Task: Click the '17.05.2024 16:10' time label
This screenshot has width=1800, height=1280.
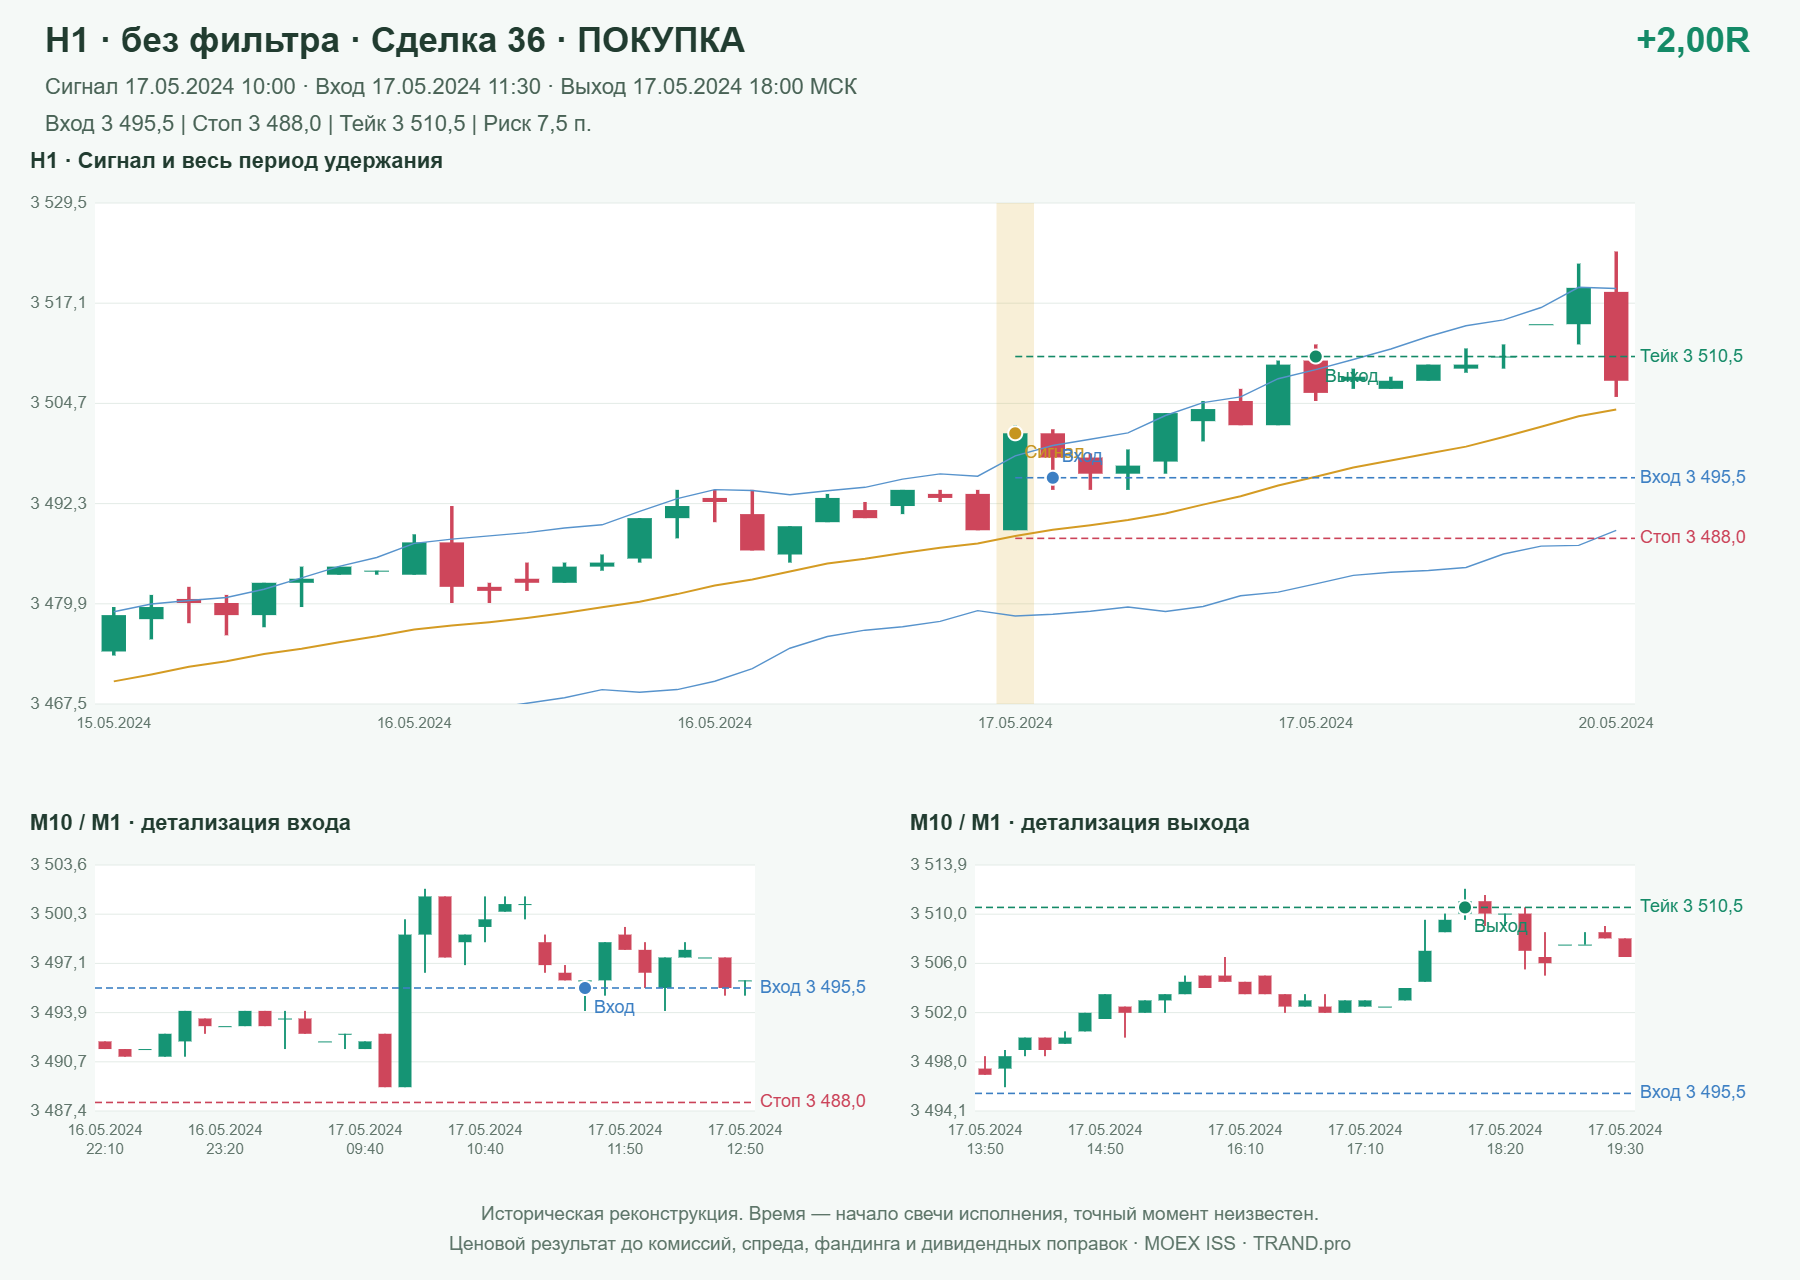Action: pos(1245,1139)
